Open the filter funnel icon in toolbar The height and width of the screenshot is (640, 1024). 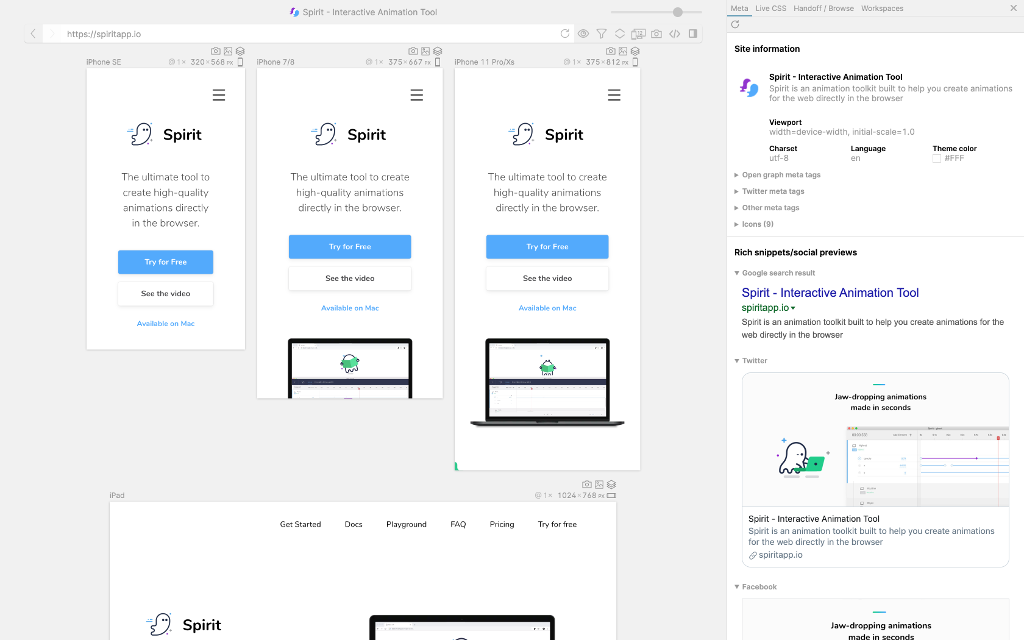tap(601, 33)
